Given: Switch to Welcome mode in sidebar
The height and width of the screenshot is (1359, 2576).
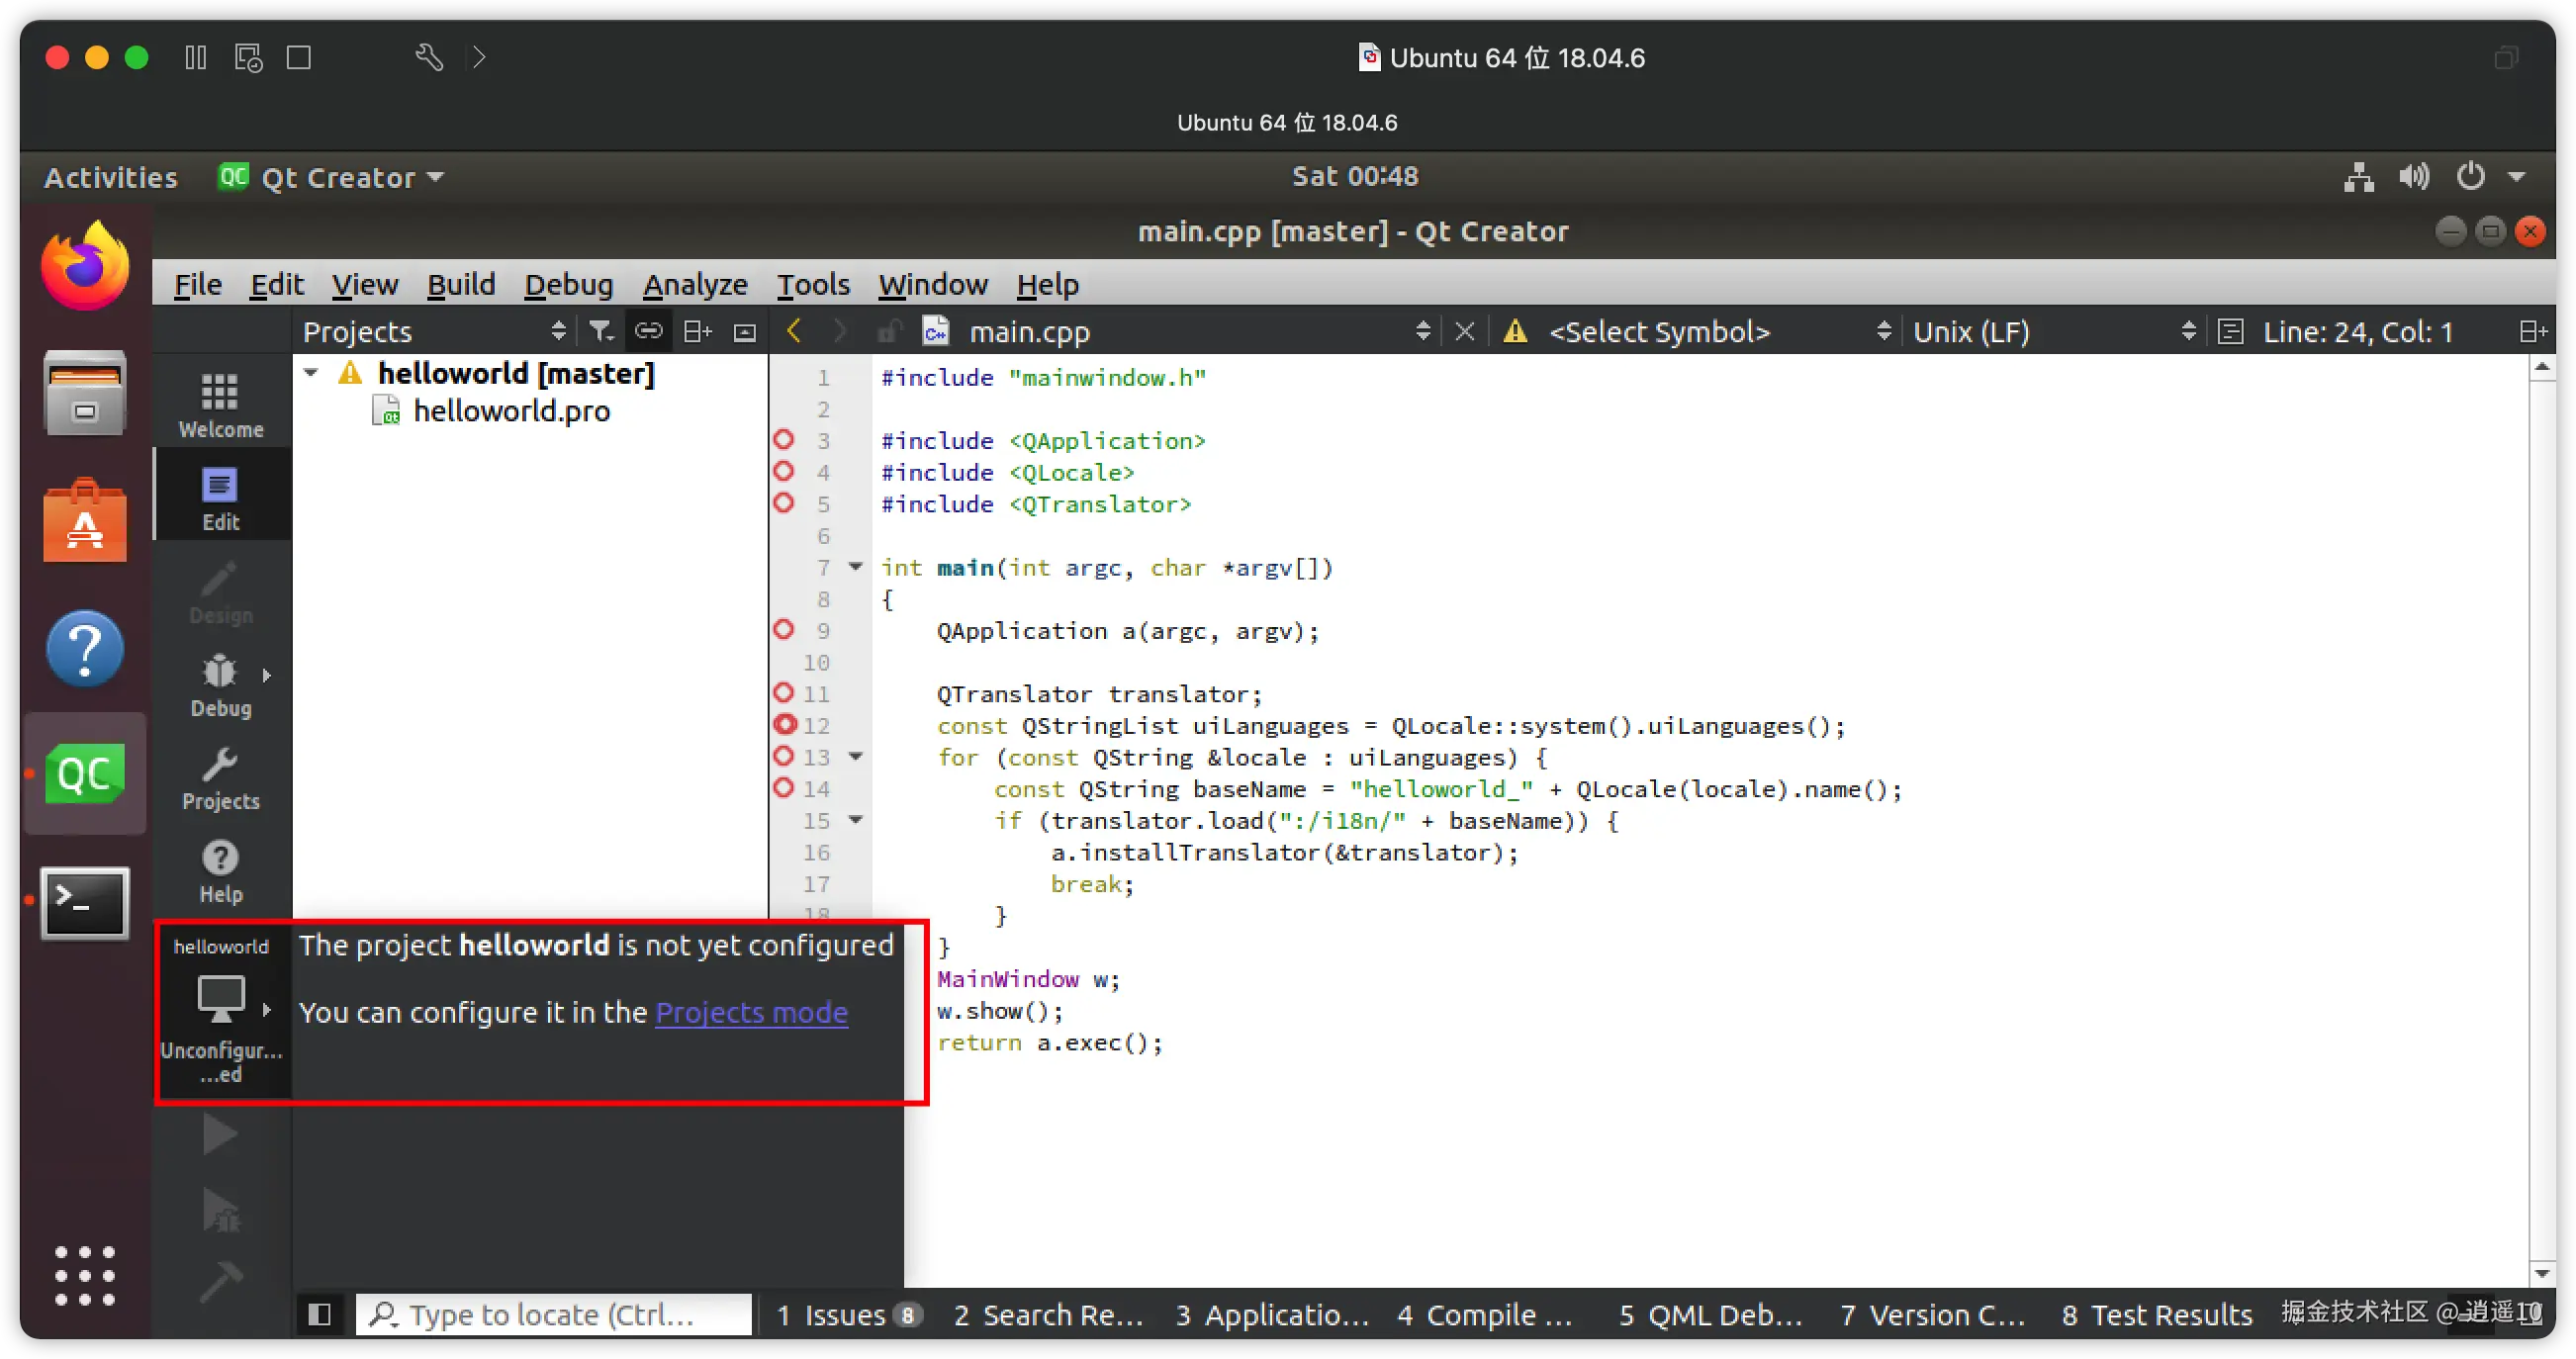Looking at the screenshot, I should click(x=220, y=404).
